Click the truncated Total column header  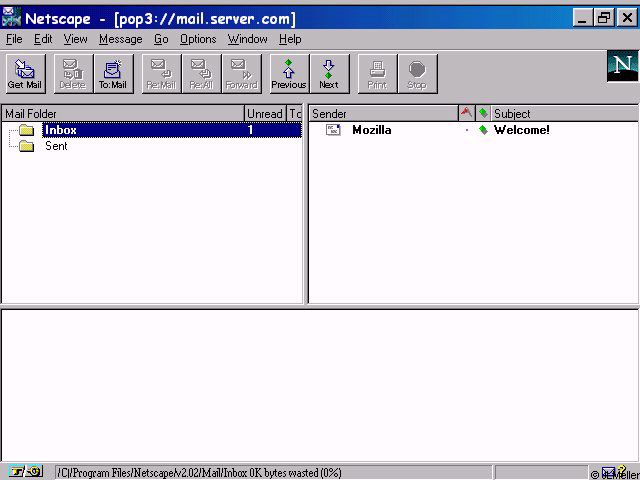295,113
